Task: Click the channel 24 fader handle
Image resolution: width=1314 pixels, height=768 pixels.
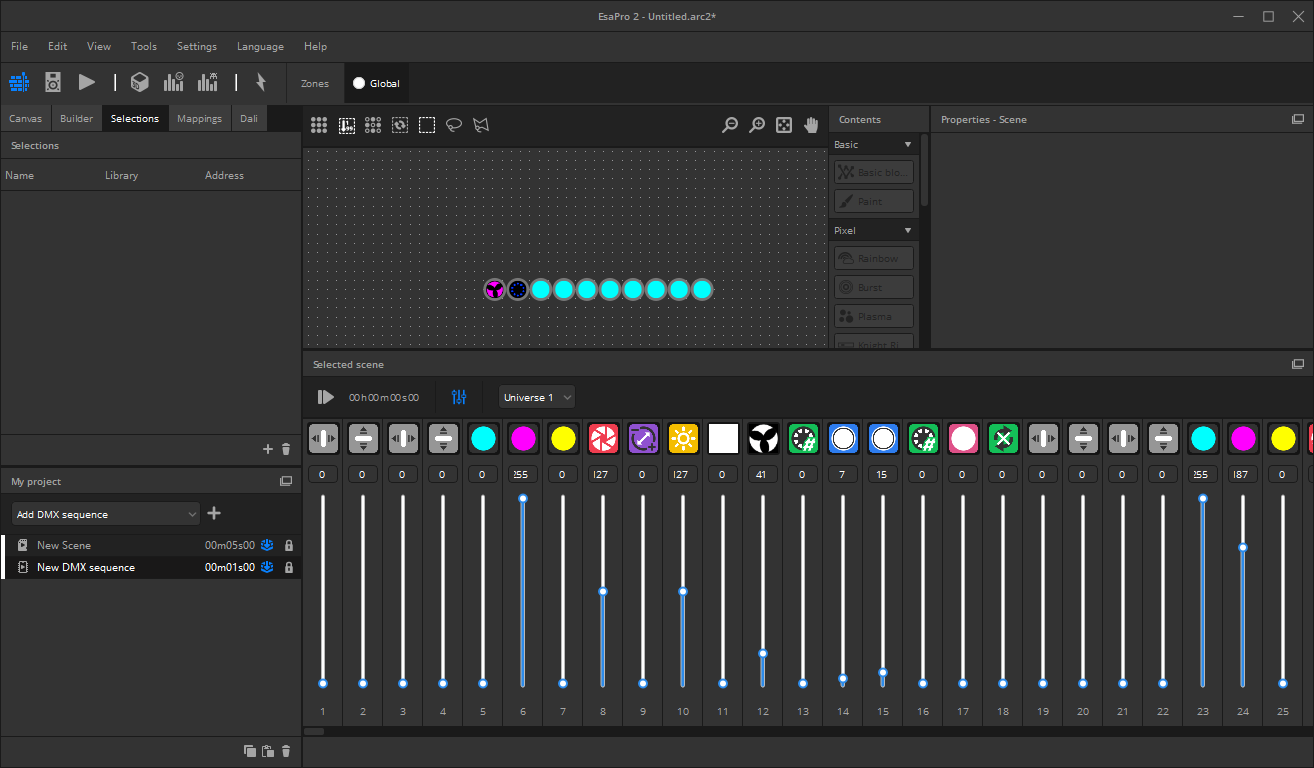Action: click(1243, 548)
